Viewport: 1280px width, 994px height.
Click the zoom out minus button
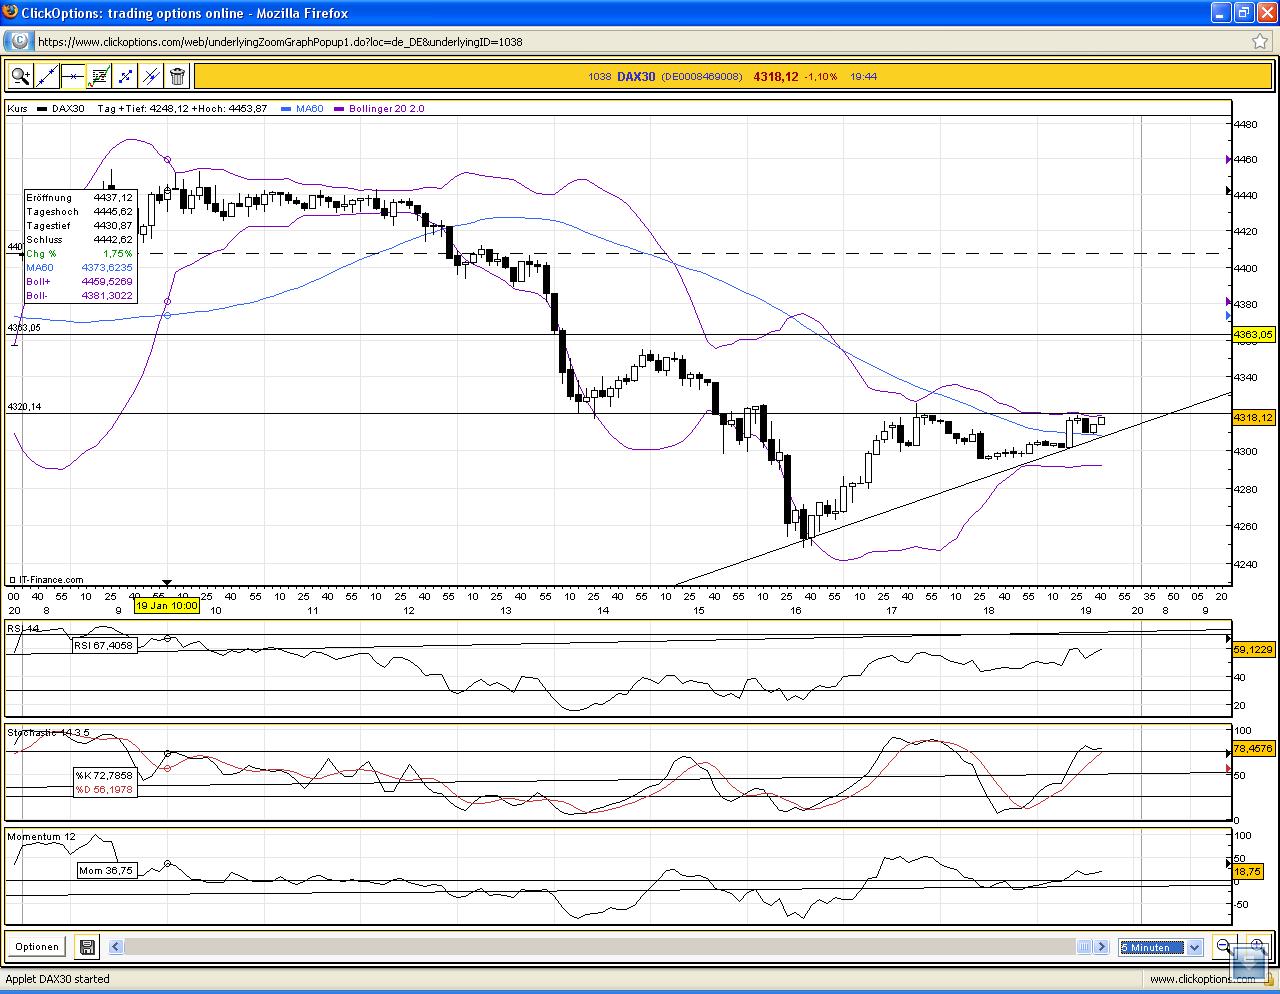tap(1222, 946)
